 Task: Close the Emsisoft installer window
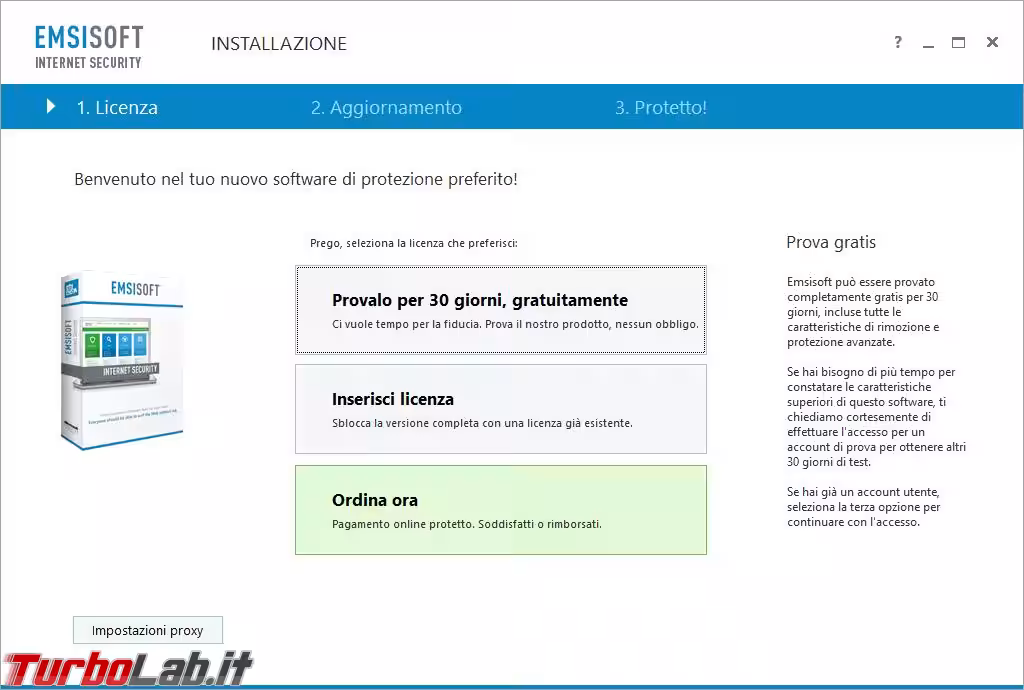[992, 42]
